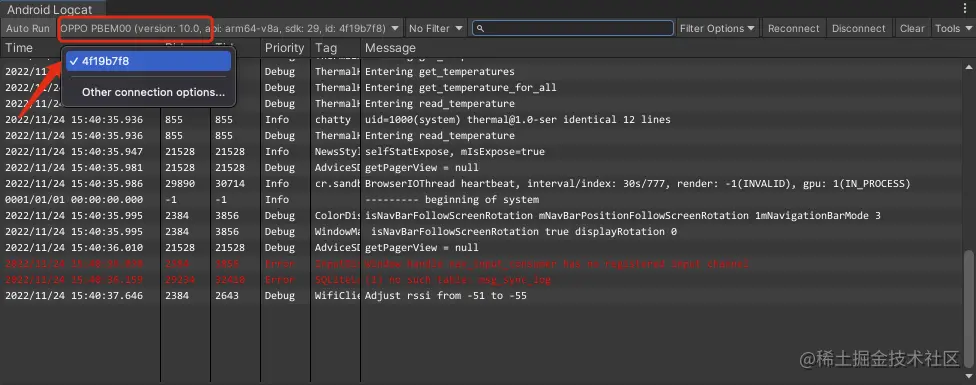The image size is (976, 385).
Task: Select device 4f19b7f8 in the popup menu
Action: [149, 61]
